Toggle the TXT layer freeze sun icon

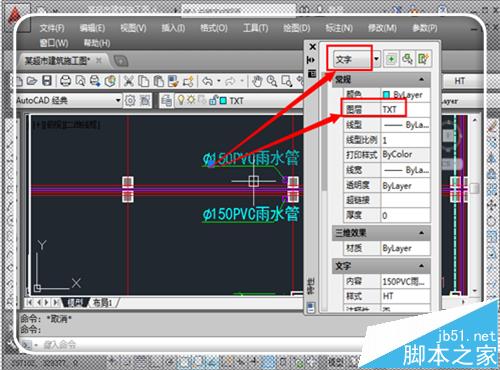tap(191, 100)
